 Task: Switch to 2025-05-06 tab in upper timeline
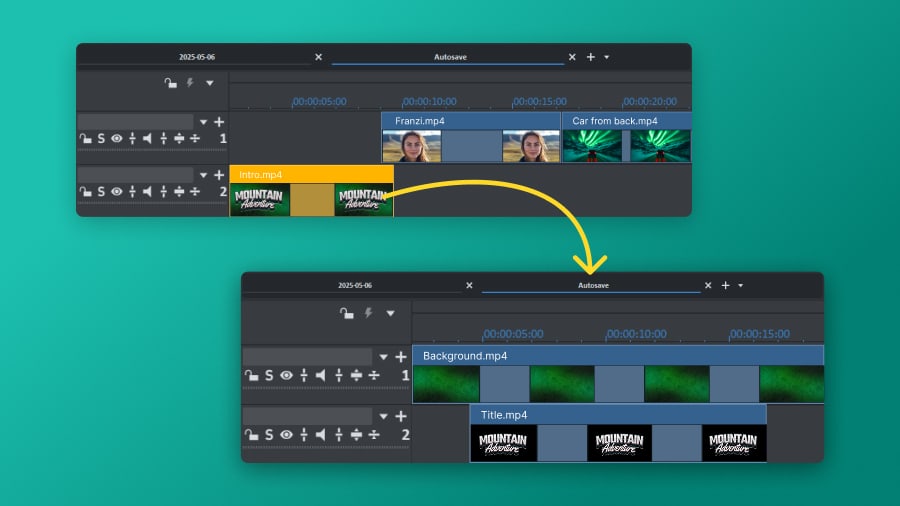[197, 57]
